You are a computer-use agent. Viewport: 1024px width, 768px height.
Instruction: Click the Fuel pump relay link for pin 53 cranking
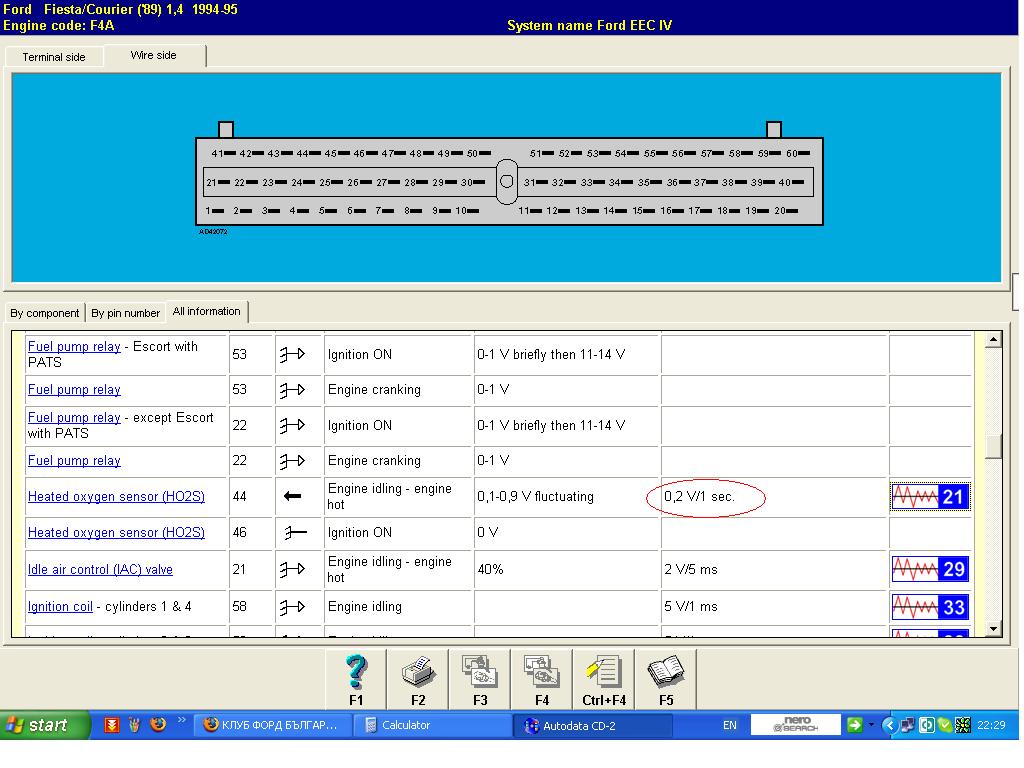[74, 390]
